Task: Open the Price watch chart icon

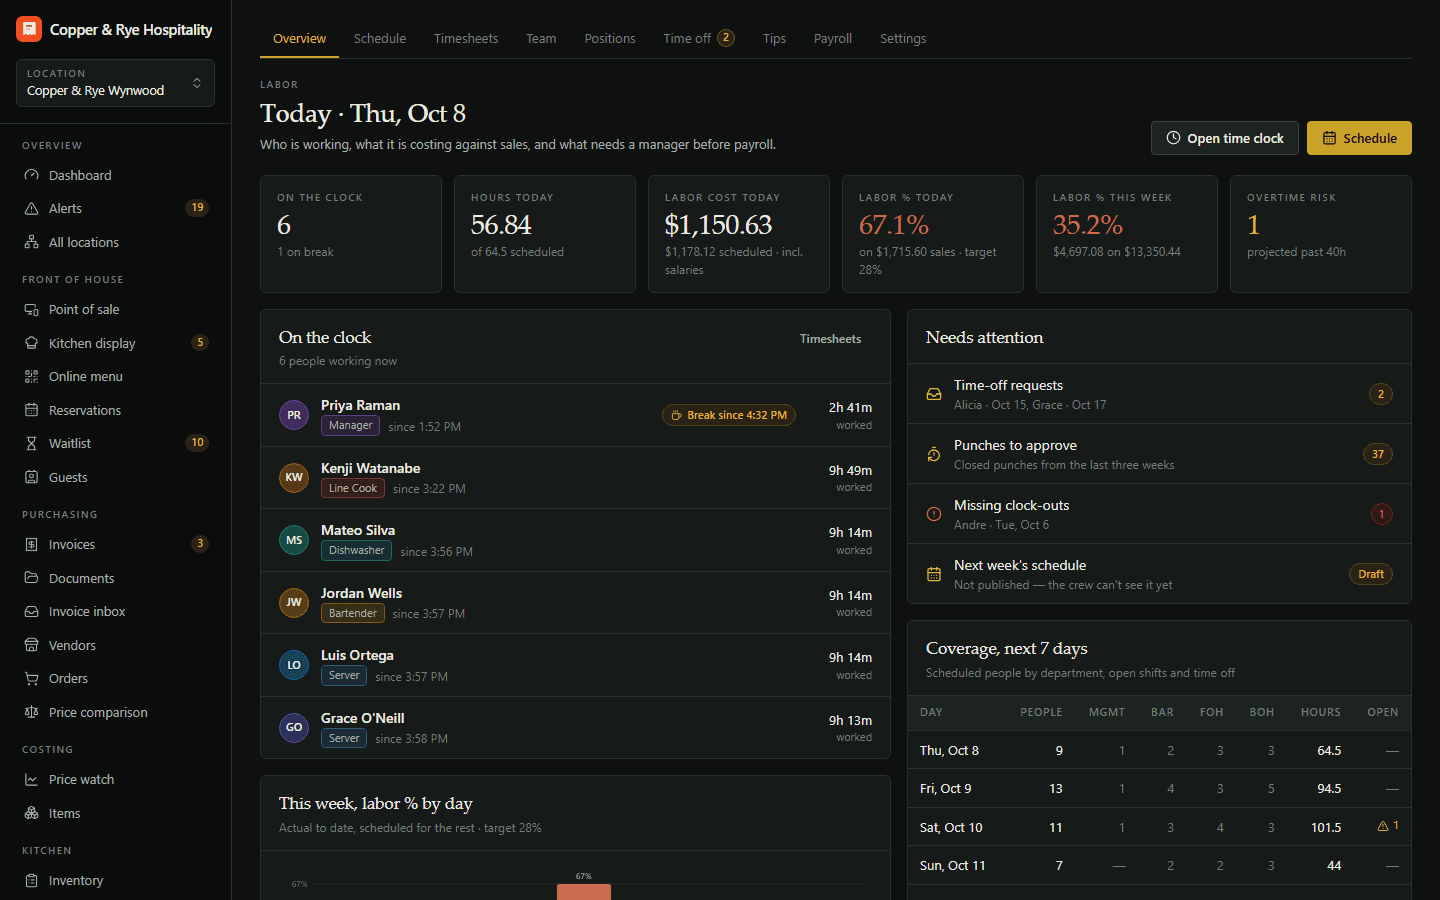Action: click(x=31, y=779)
